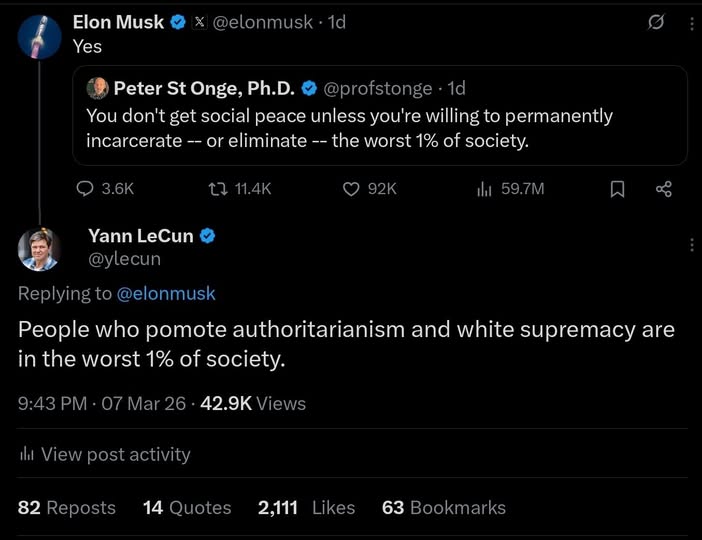Click the share icon on Elon's post

click(663, 188)
